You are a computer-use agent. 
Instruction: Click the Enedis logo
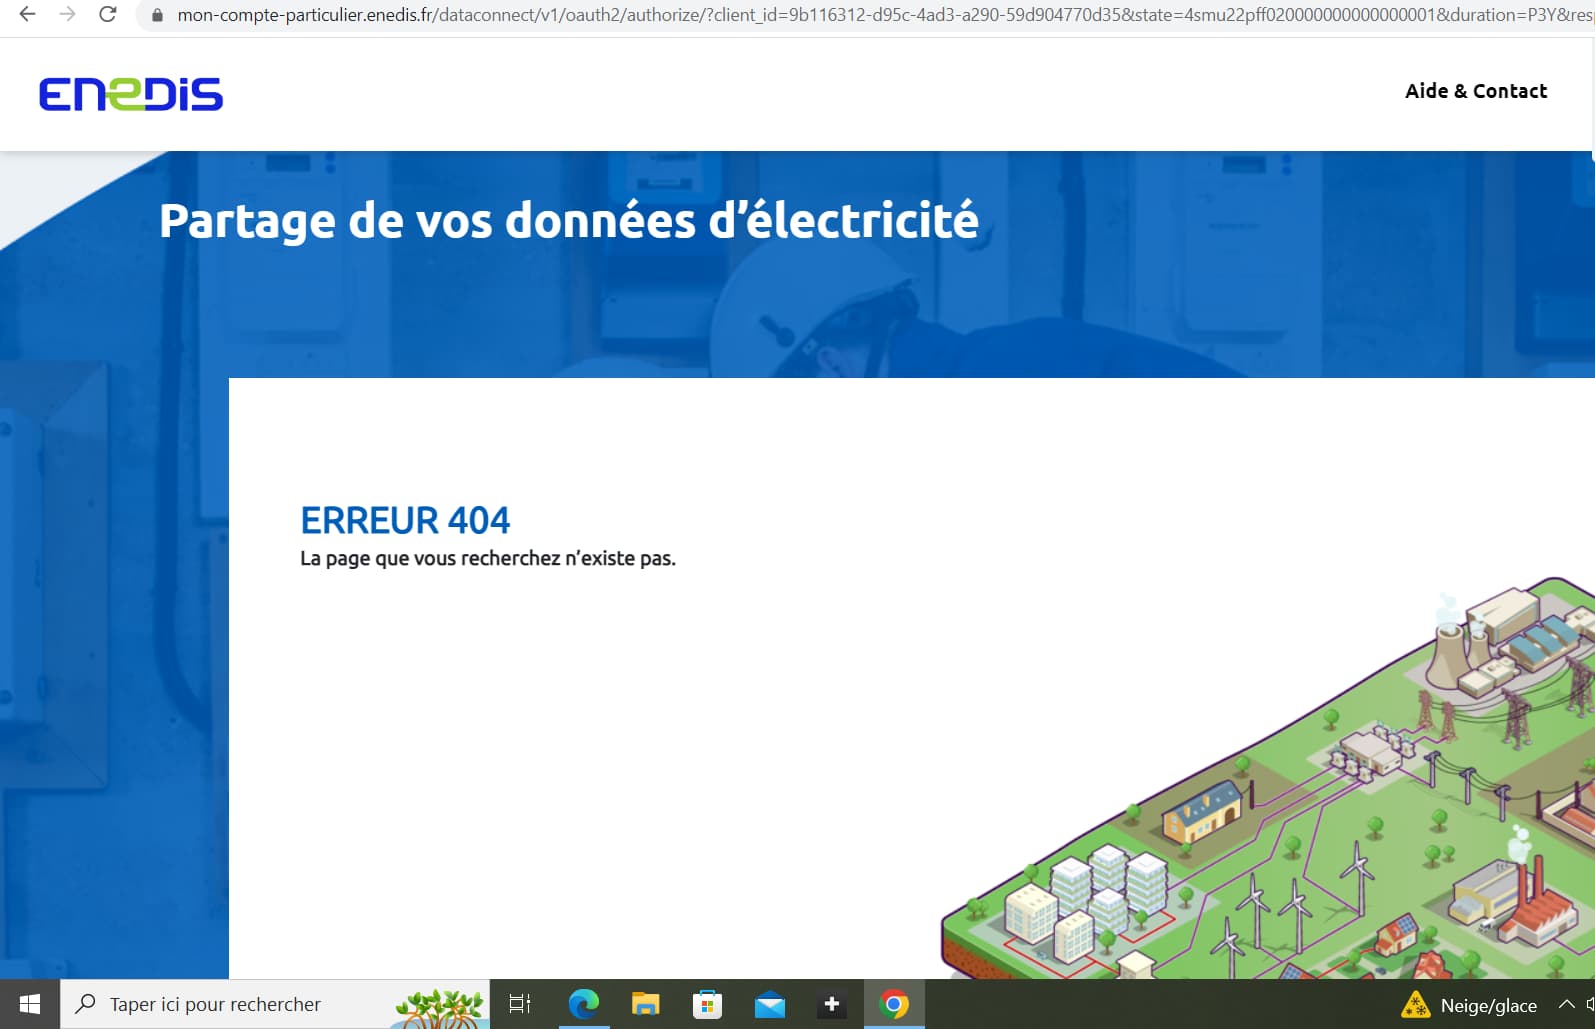tap(131, 94)
